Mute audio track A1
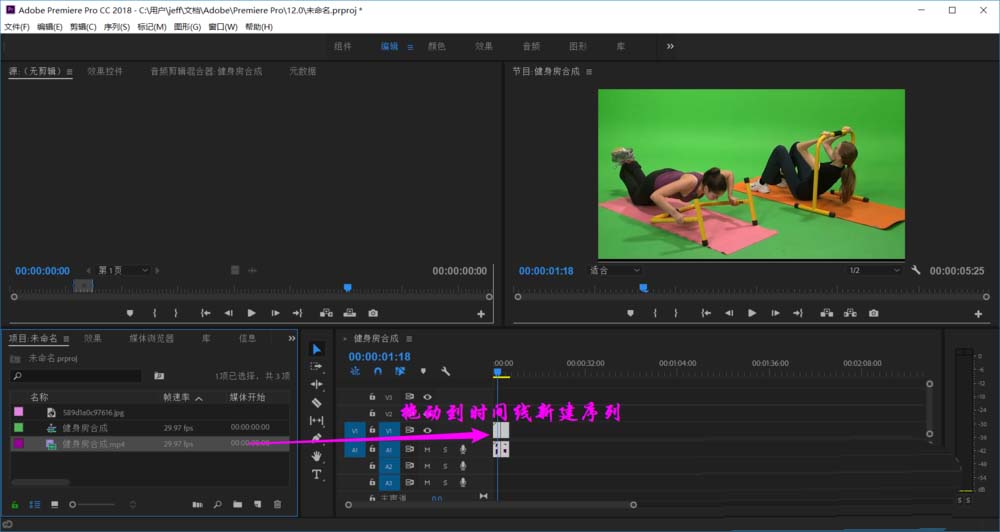Viewport: 1000px width, 532px height. [427, 449]
